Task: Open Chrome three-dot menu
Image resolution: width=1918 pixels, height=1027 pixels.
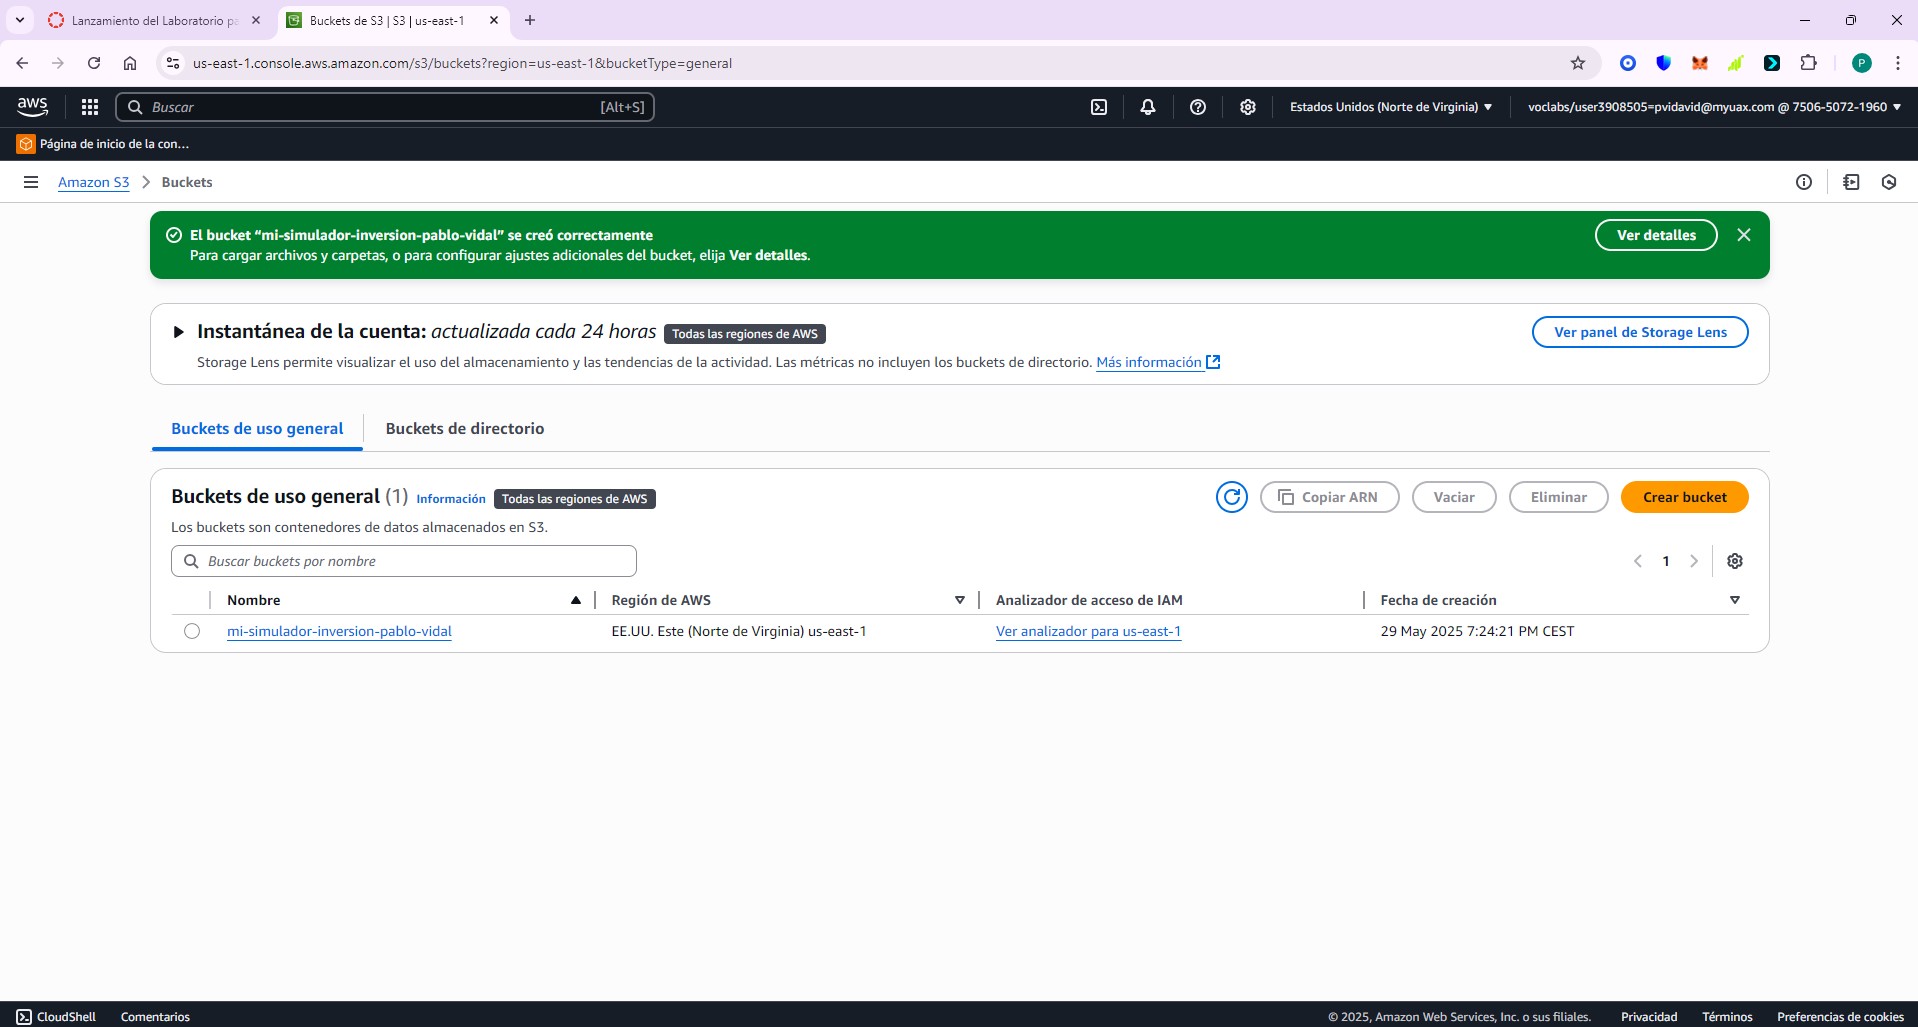Action: [x=1898, y=63]
